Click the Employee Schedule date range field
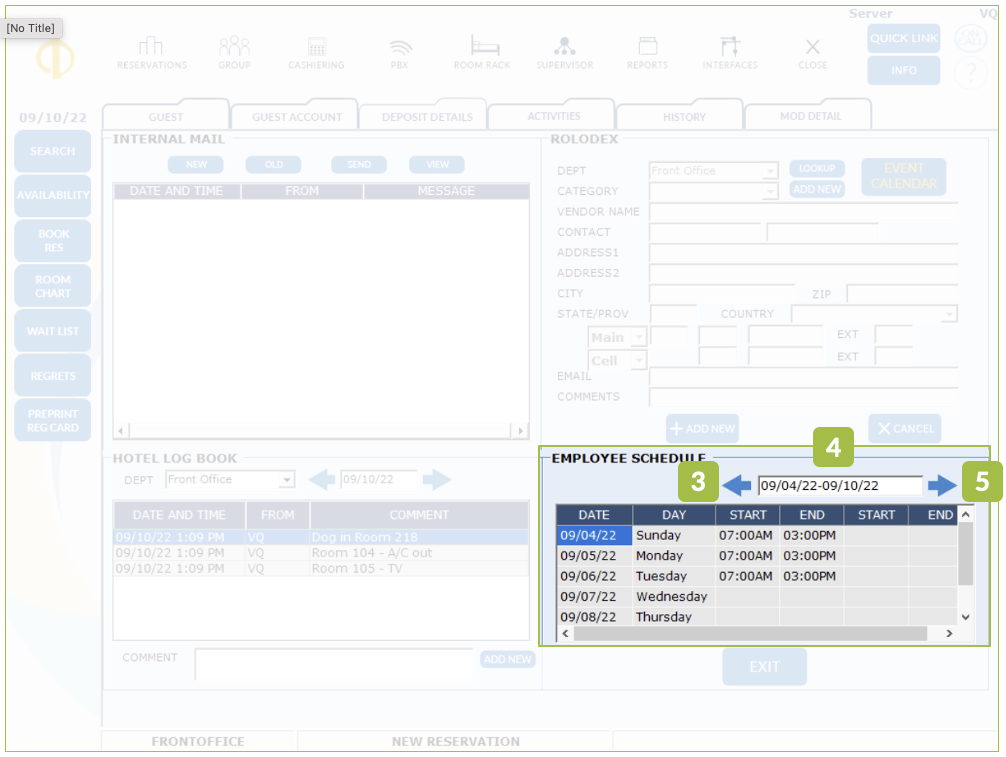 click(840, 486)
